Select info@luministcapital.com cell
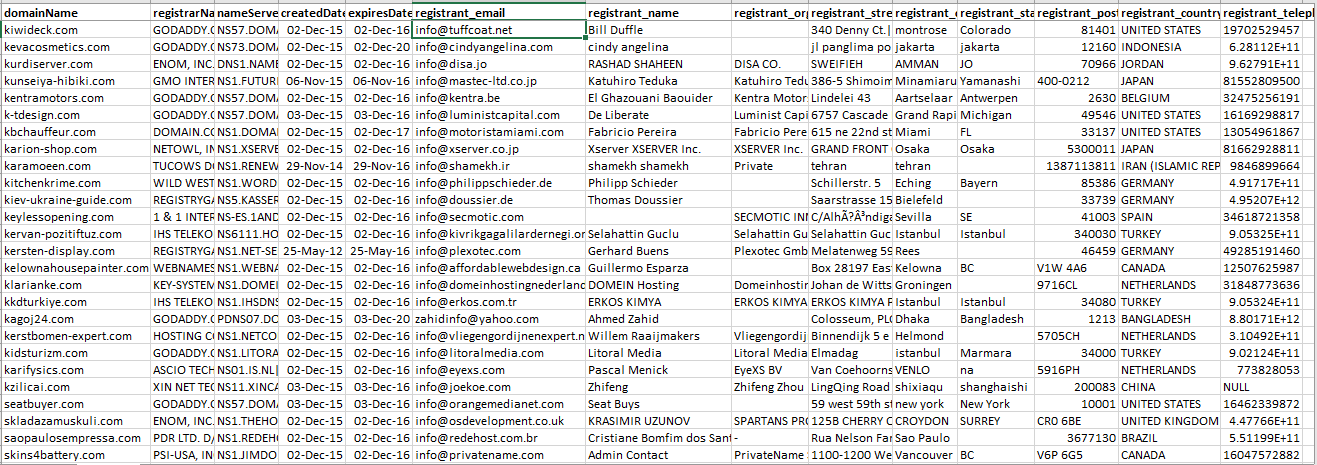This screenshot has height=465, width=1317. click(x=498, y=115)
